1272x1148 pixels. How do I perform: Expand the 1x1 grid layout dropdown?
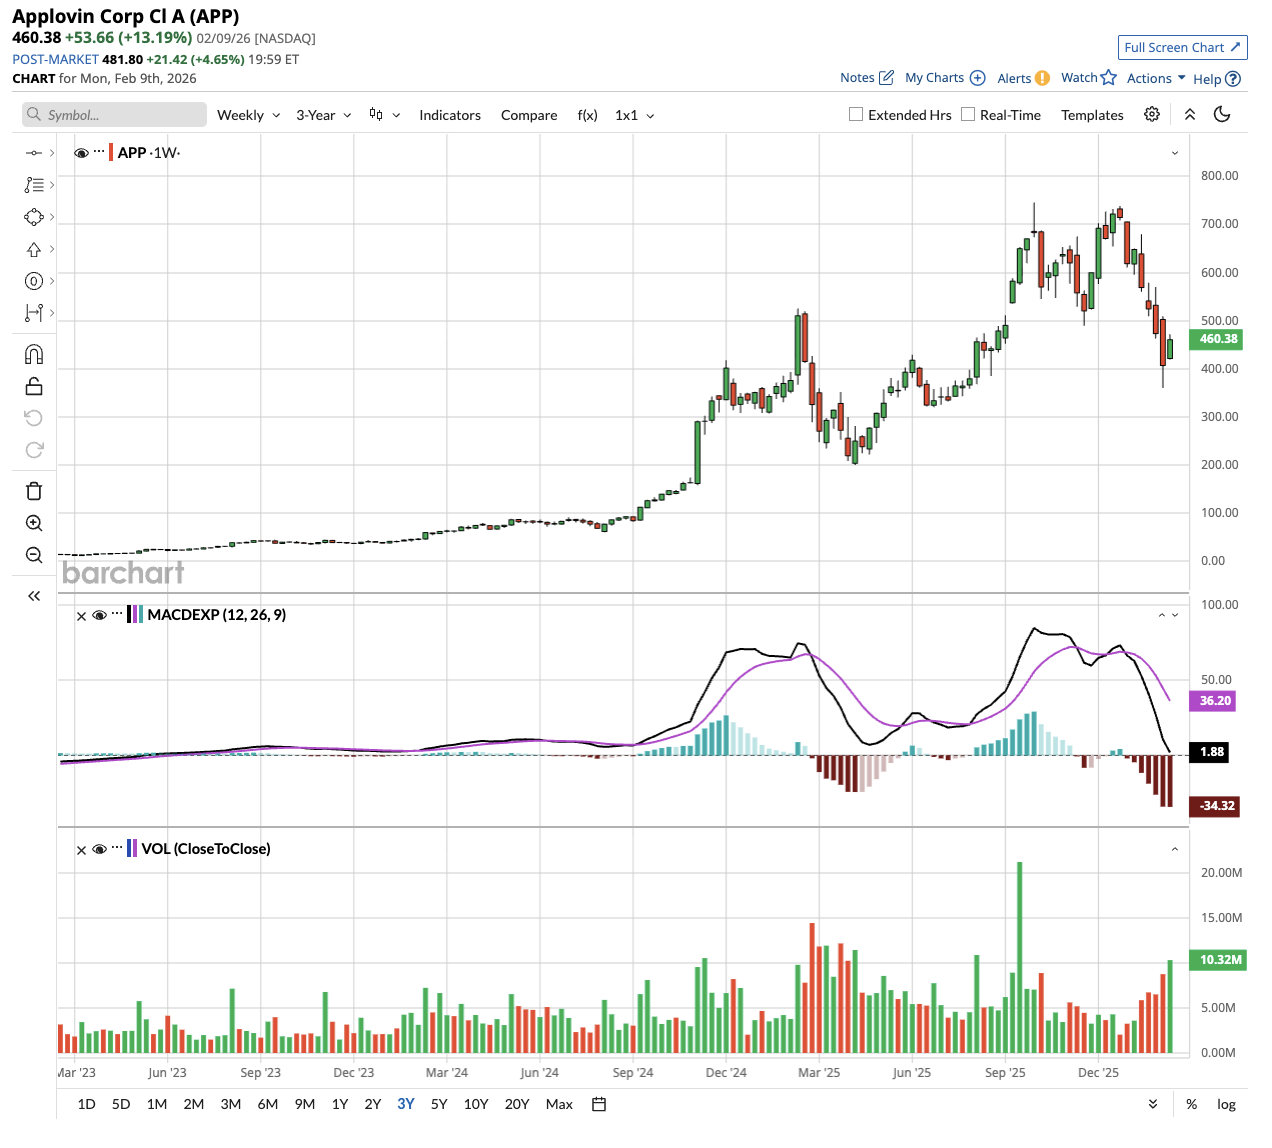coord(634,115)
